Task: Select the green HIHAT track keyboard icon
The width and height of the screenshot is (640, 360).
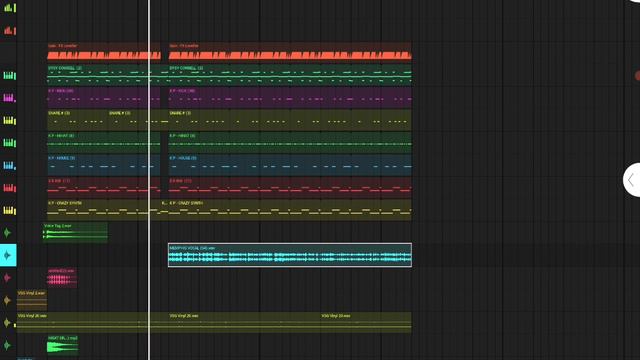Action: 10,143
